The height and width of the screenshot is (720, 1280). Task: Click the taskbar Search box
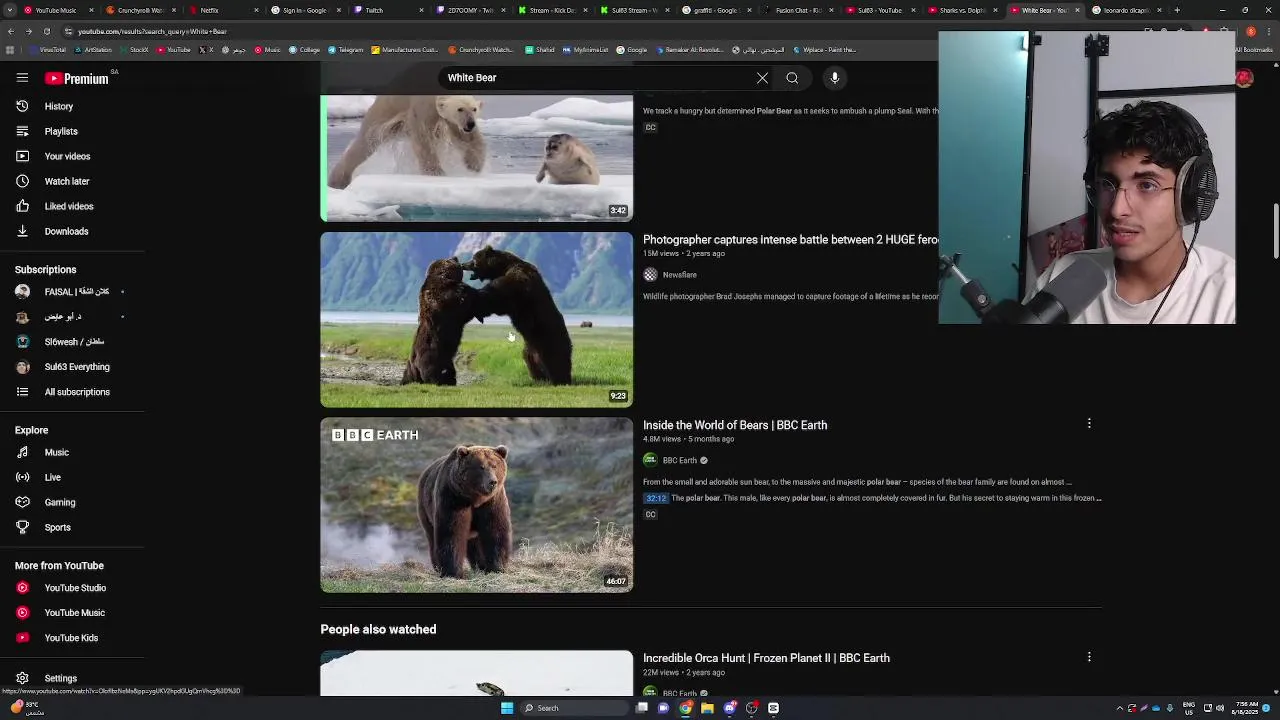click(573, 708)
